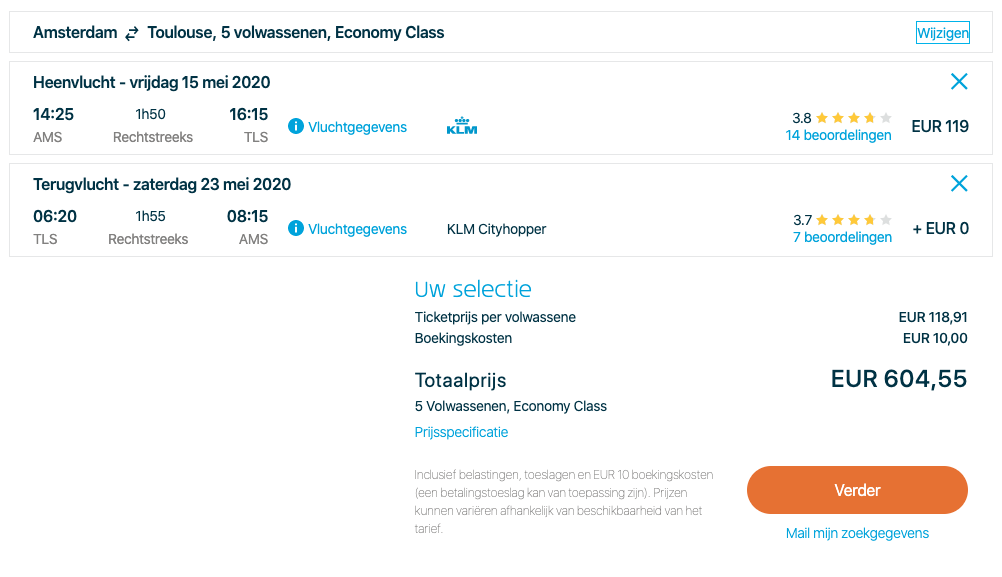
Task: Click the info icon for return Vluchtgegevens
Action: 296,228
